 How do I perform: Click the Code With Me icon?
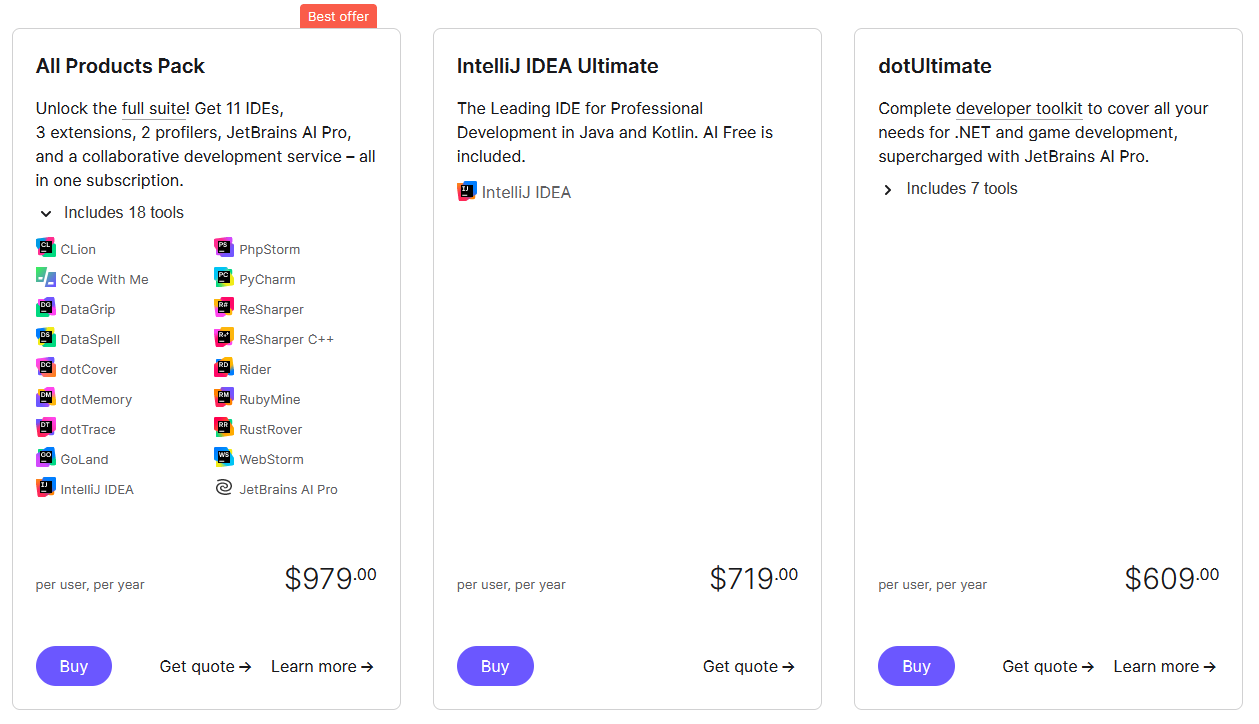tap(44, 278)
